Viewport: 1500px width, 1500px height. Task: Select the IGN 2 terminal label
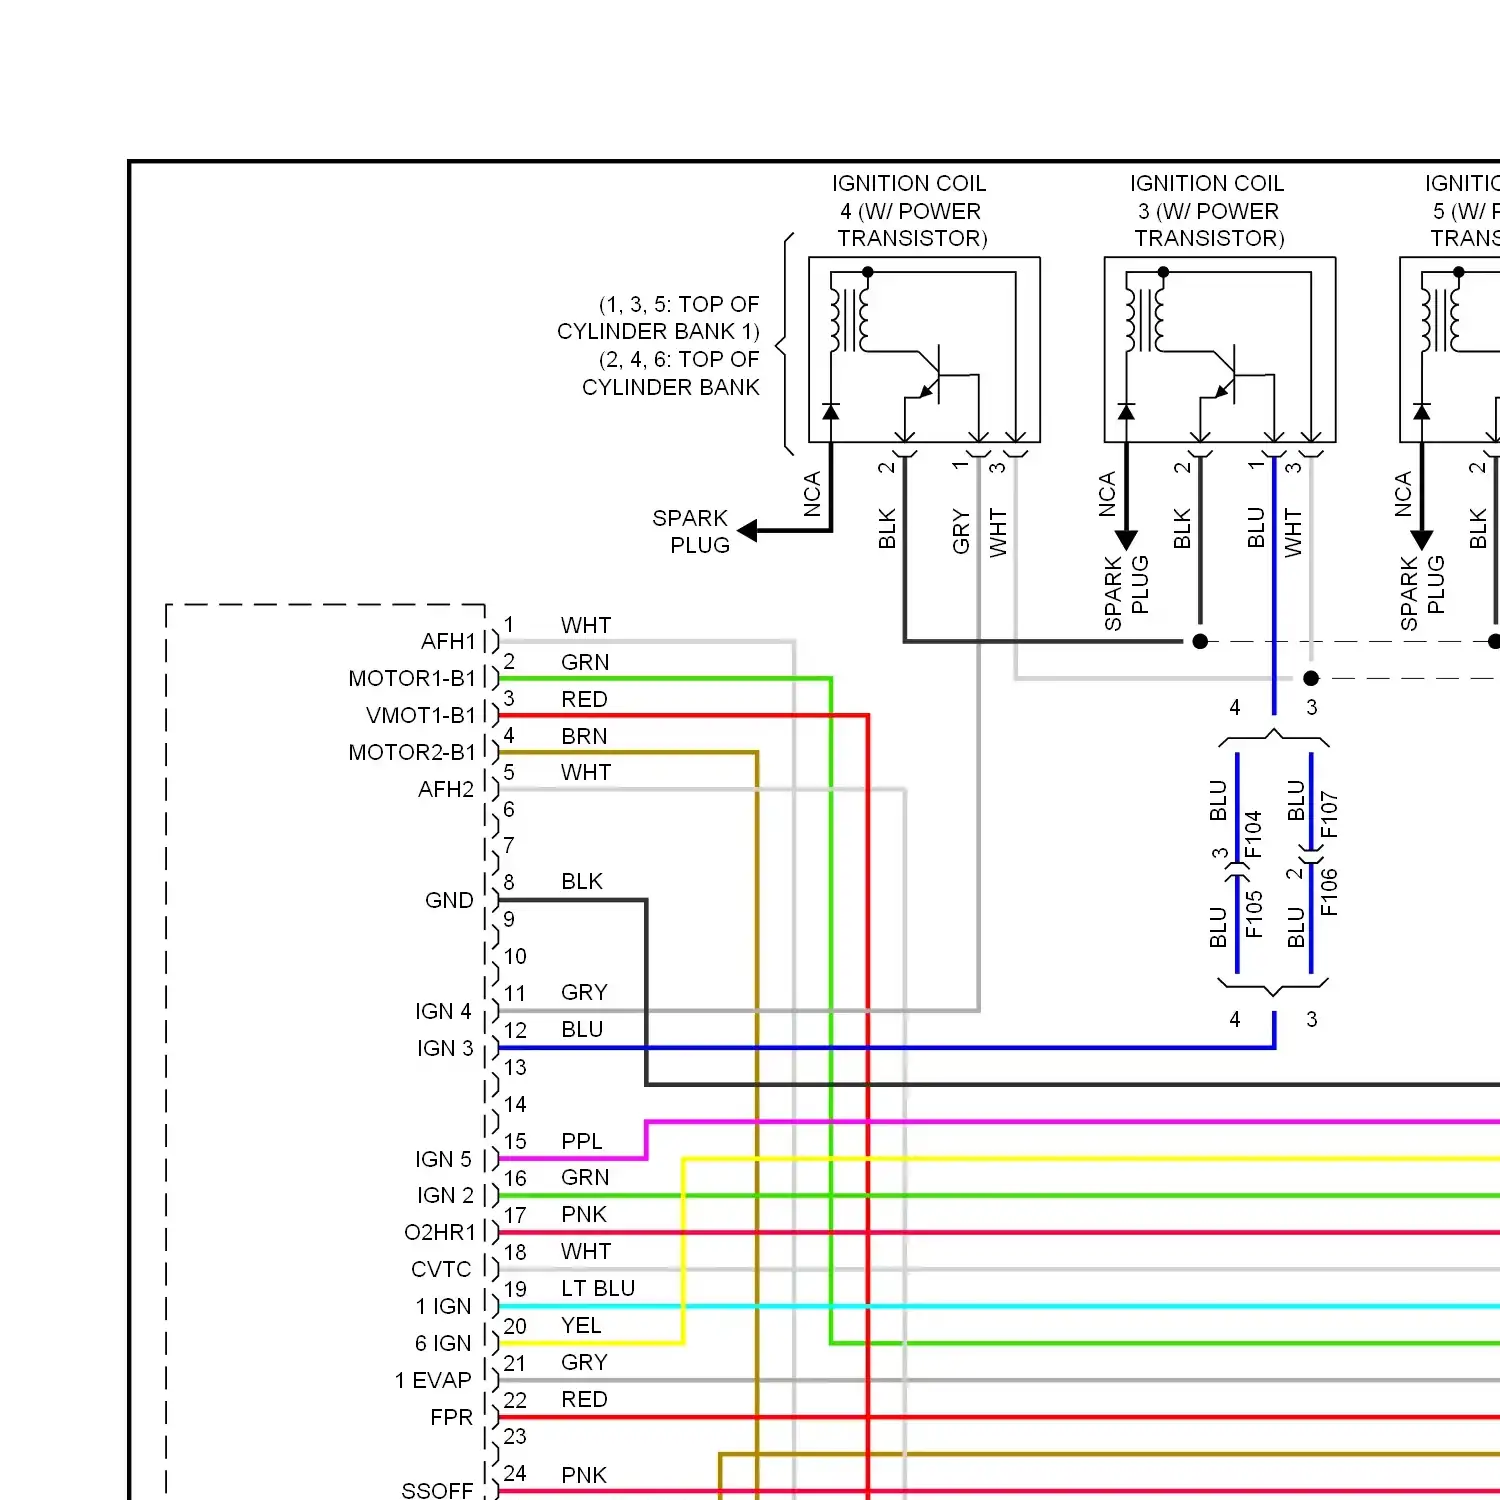pyautogui.click(x=445, y=1195)
